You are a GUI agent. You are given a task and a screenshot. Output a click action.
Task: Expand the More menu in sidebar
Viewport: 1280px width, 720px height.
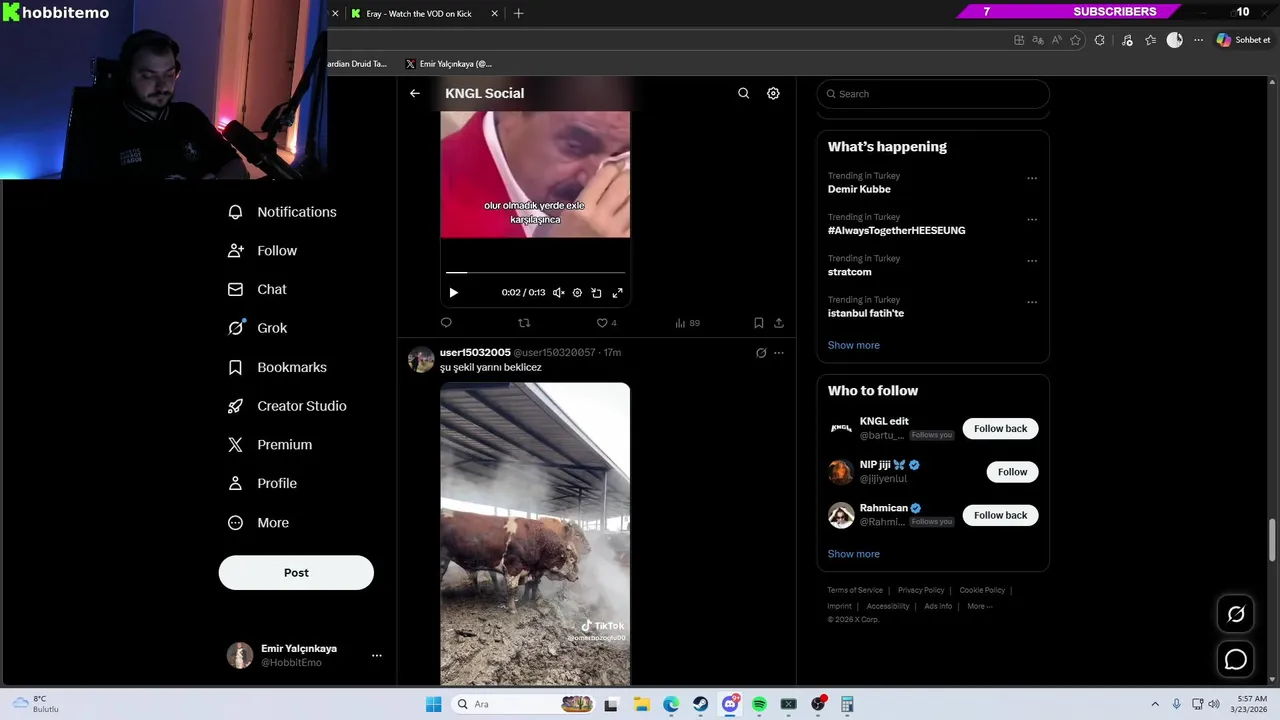259,523
